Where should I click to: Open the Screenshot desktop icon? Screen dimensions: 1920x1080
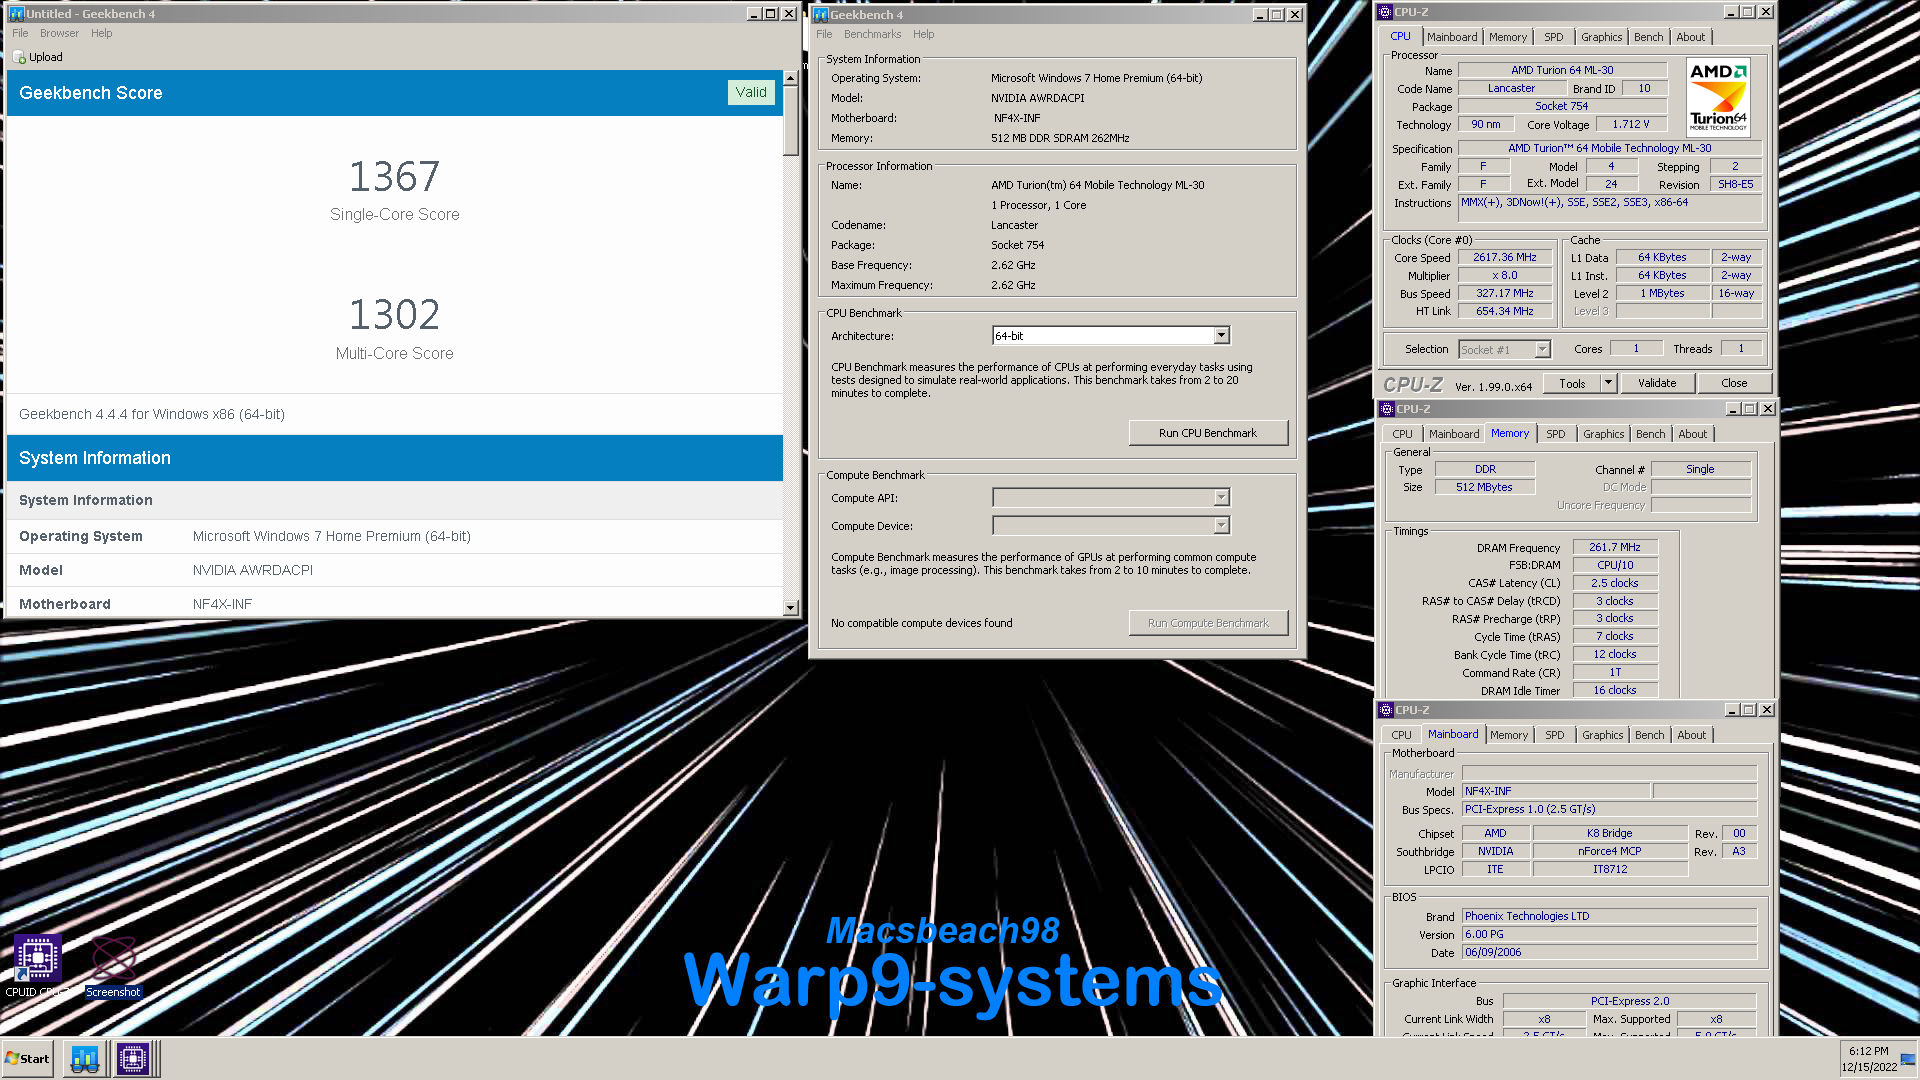113,966
